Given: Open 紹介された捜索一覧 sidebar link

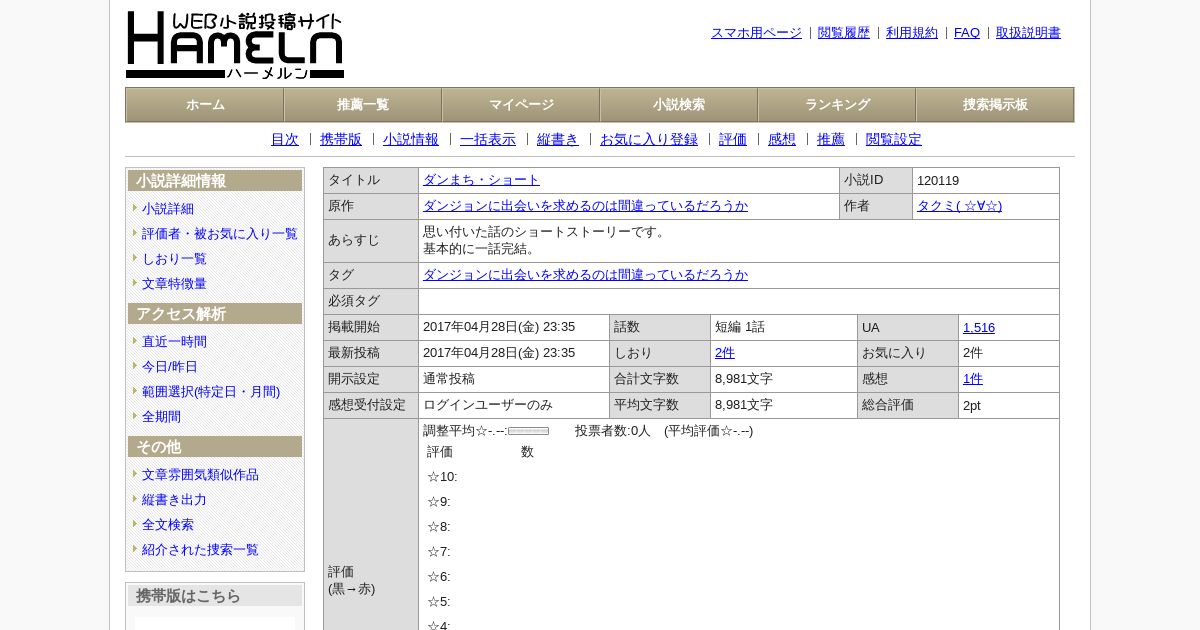Looking at the screenshot, I should [200, 550].
